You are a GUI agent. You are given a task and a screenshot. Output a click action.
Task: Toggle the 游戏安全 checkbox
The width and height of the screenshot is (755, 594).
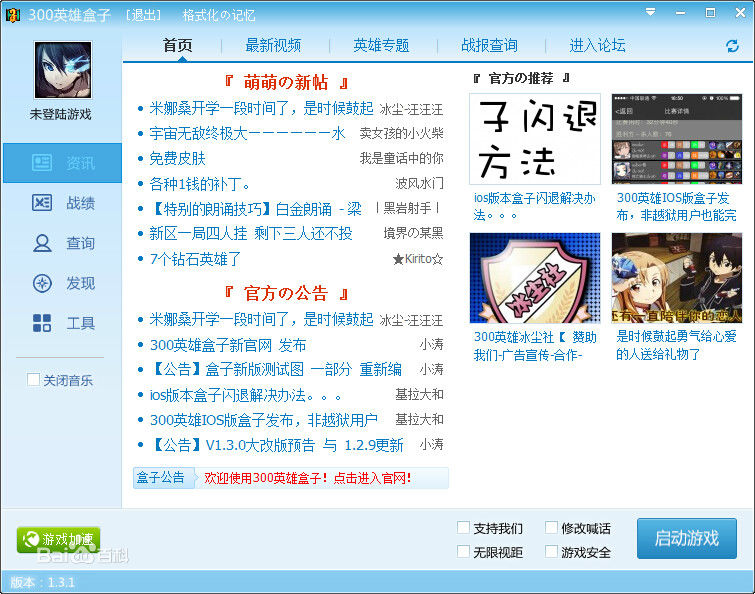(x=551, y=552)
